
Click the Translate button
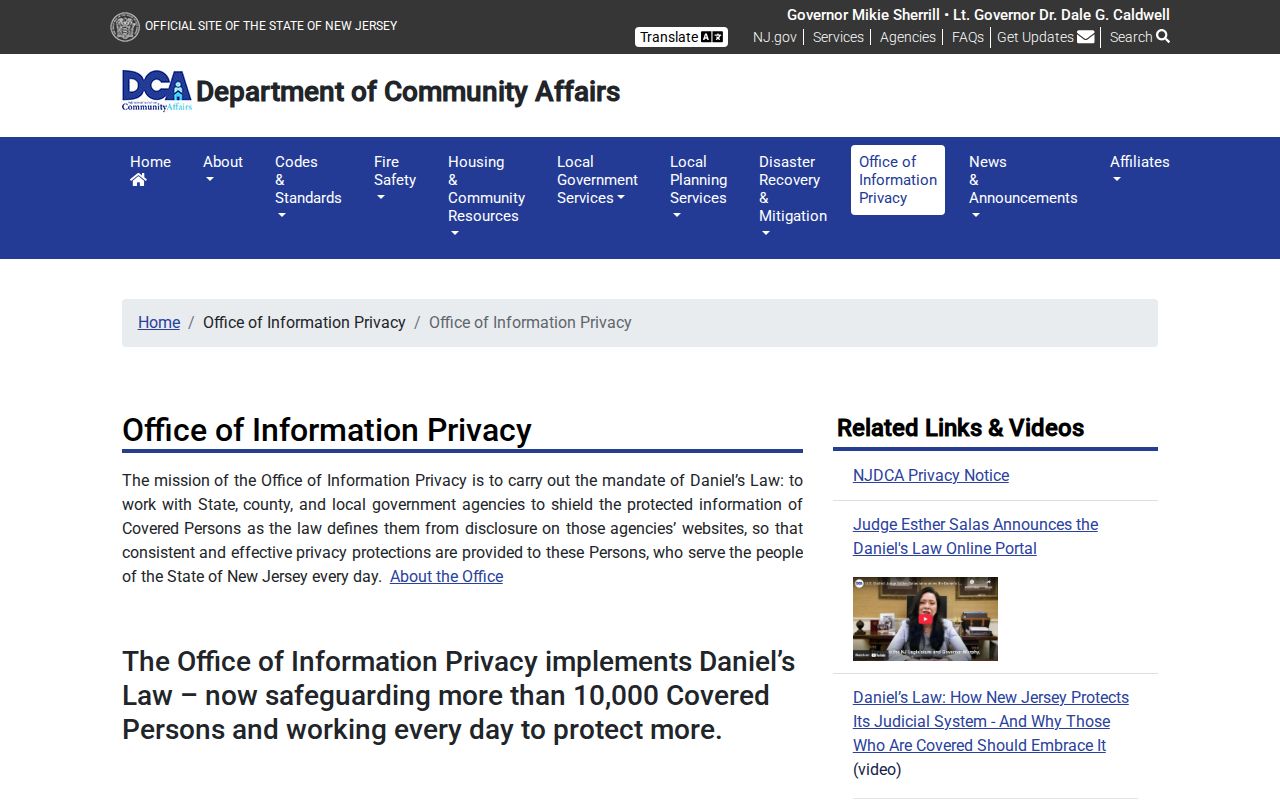tap(681, 37)
